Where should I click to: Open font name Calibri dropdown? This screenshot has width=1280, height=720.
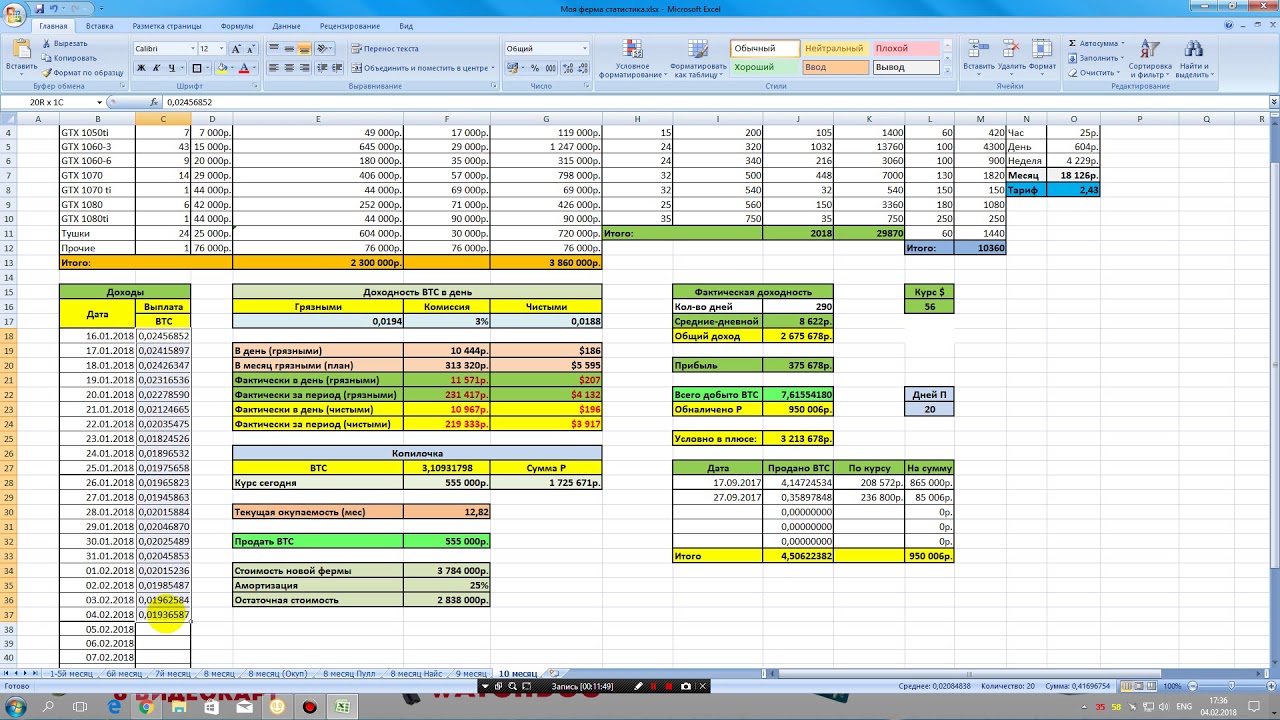tap(192, 48)
